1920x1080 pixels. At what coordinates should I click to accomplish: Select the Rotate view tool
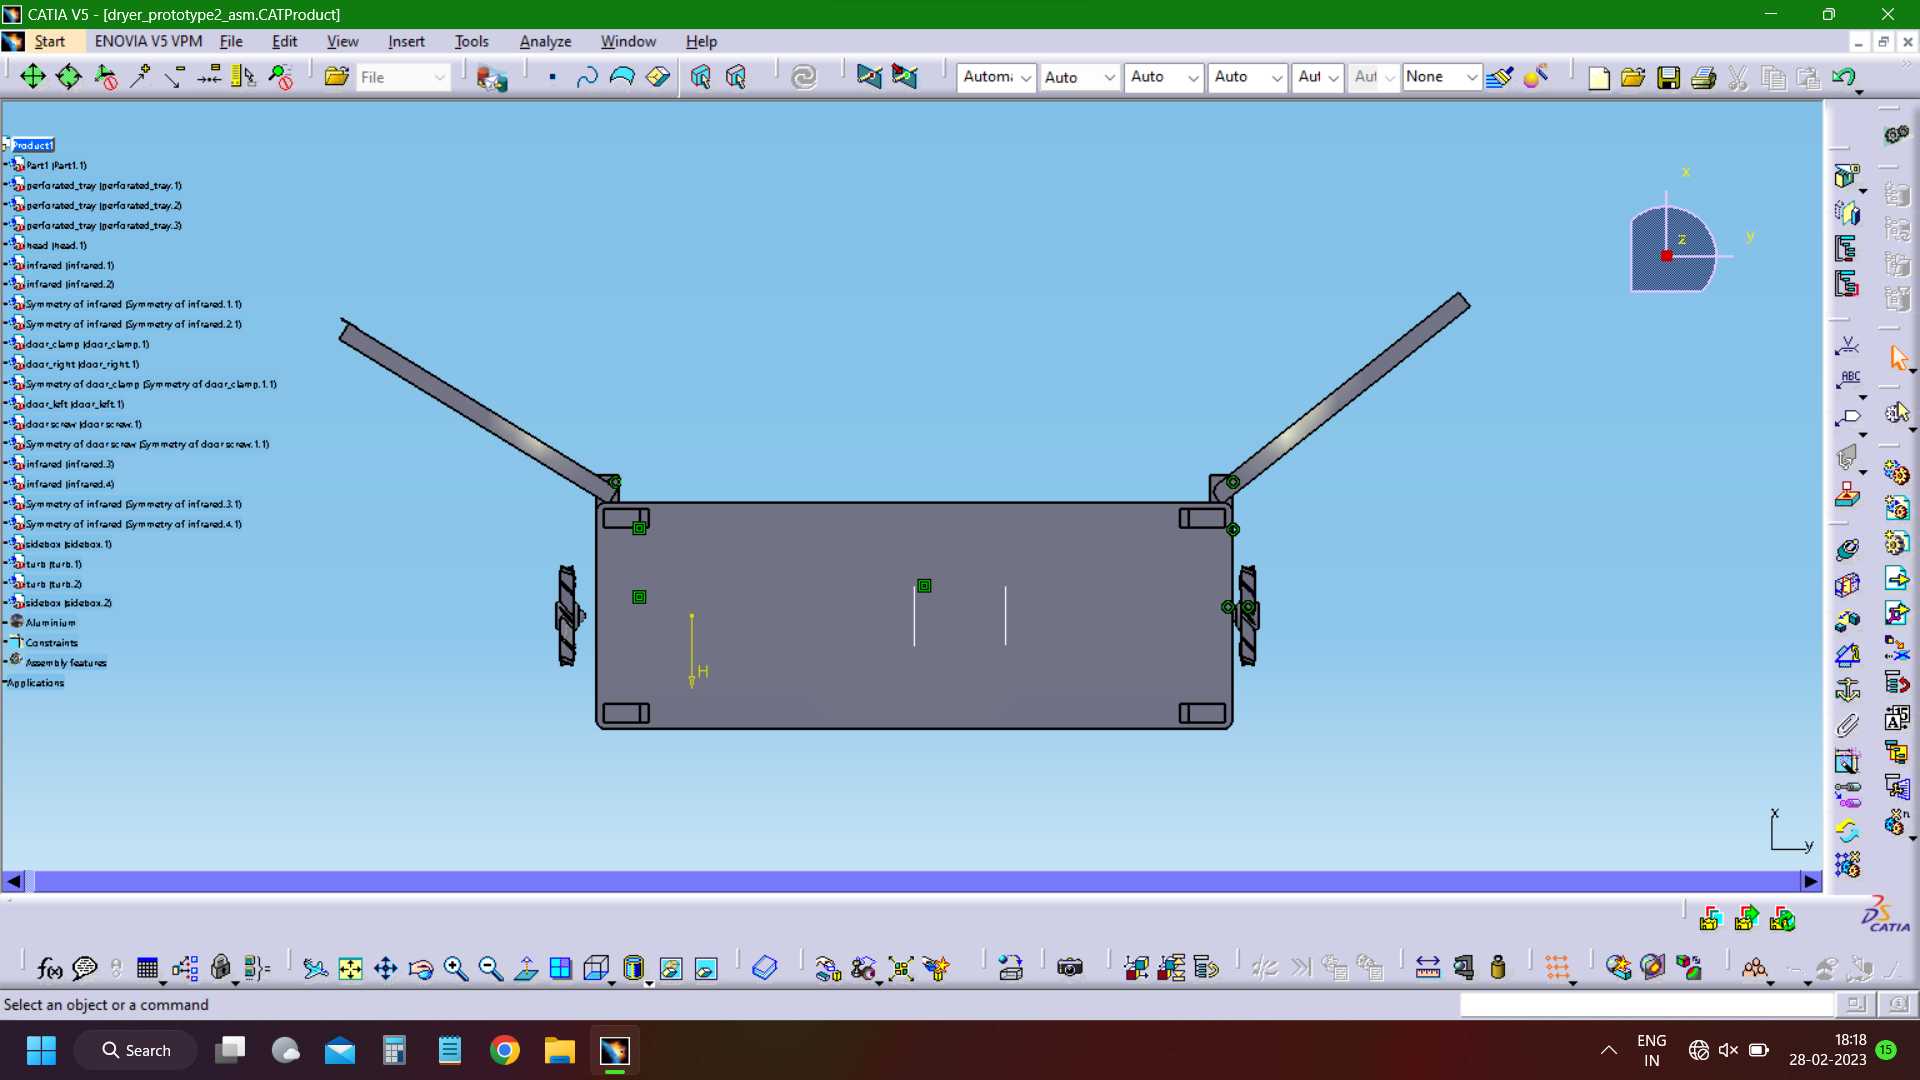coord(421,968)
